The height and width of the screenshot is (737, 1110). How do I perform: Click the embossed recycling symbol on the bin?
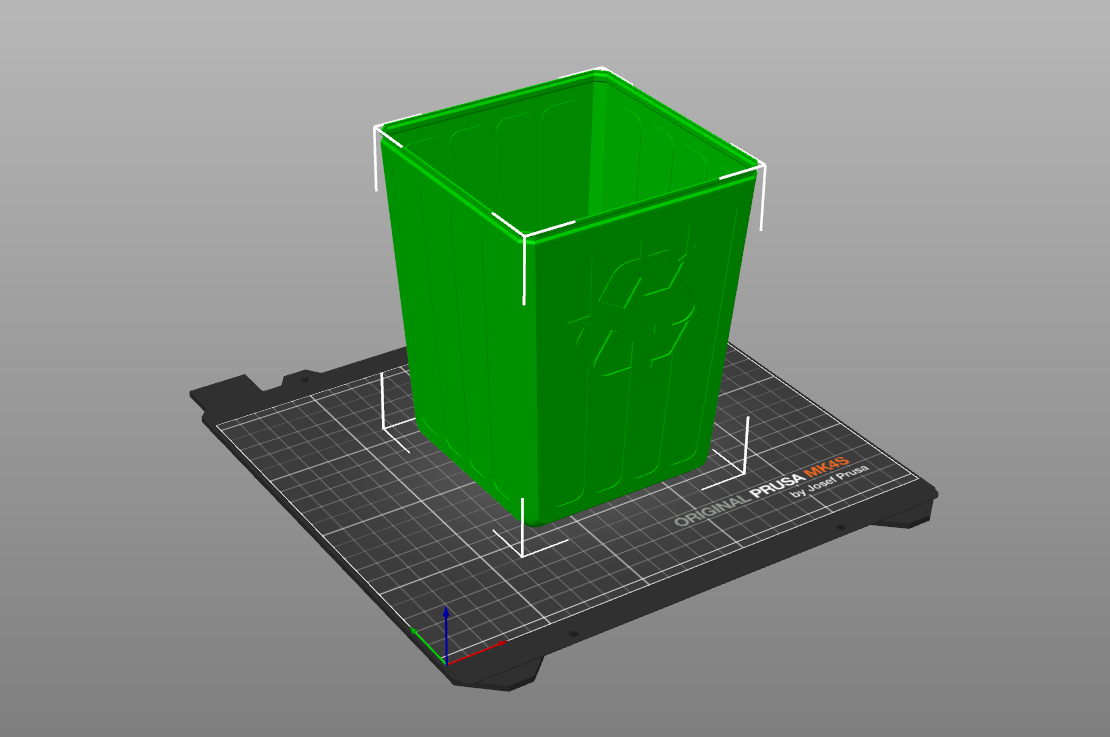click(x=631, y=312)
